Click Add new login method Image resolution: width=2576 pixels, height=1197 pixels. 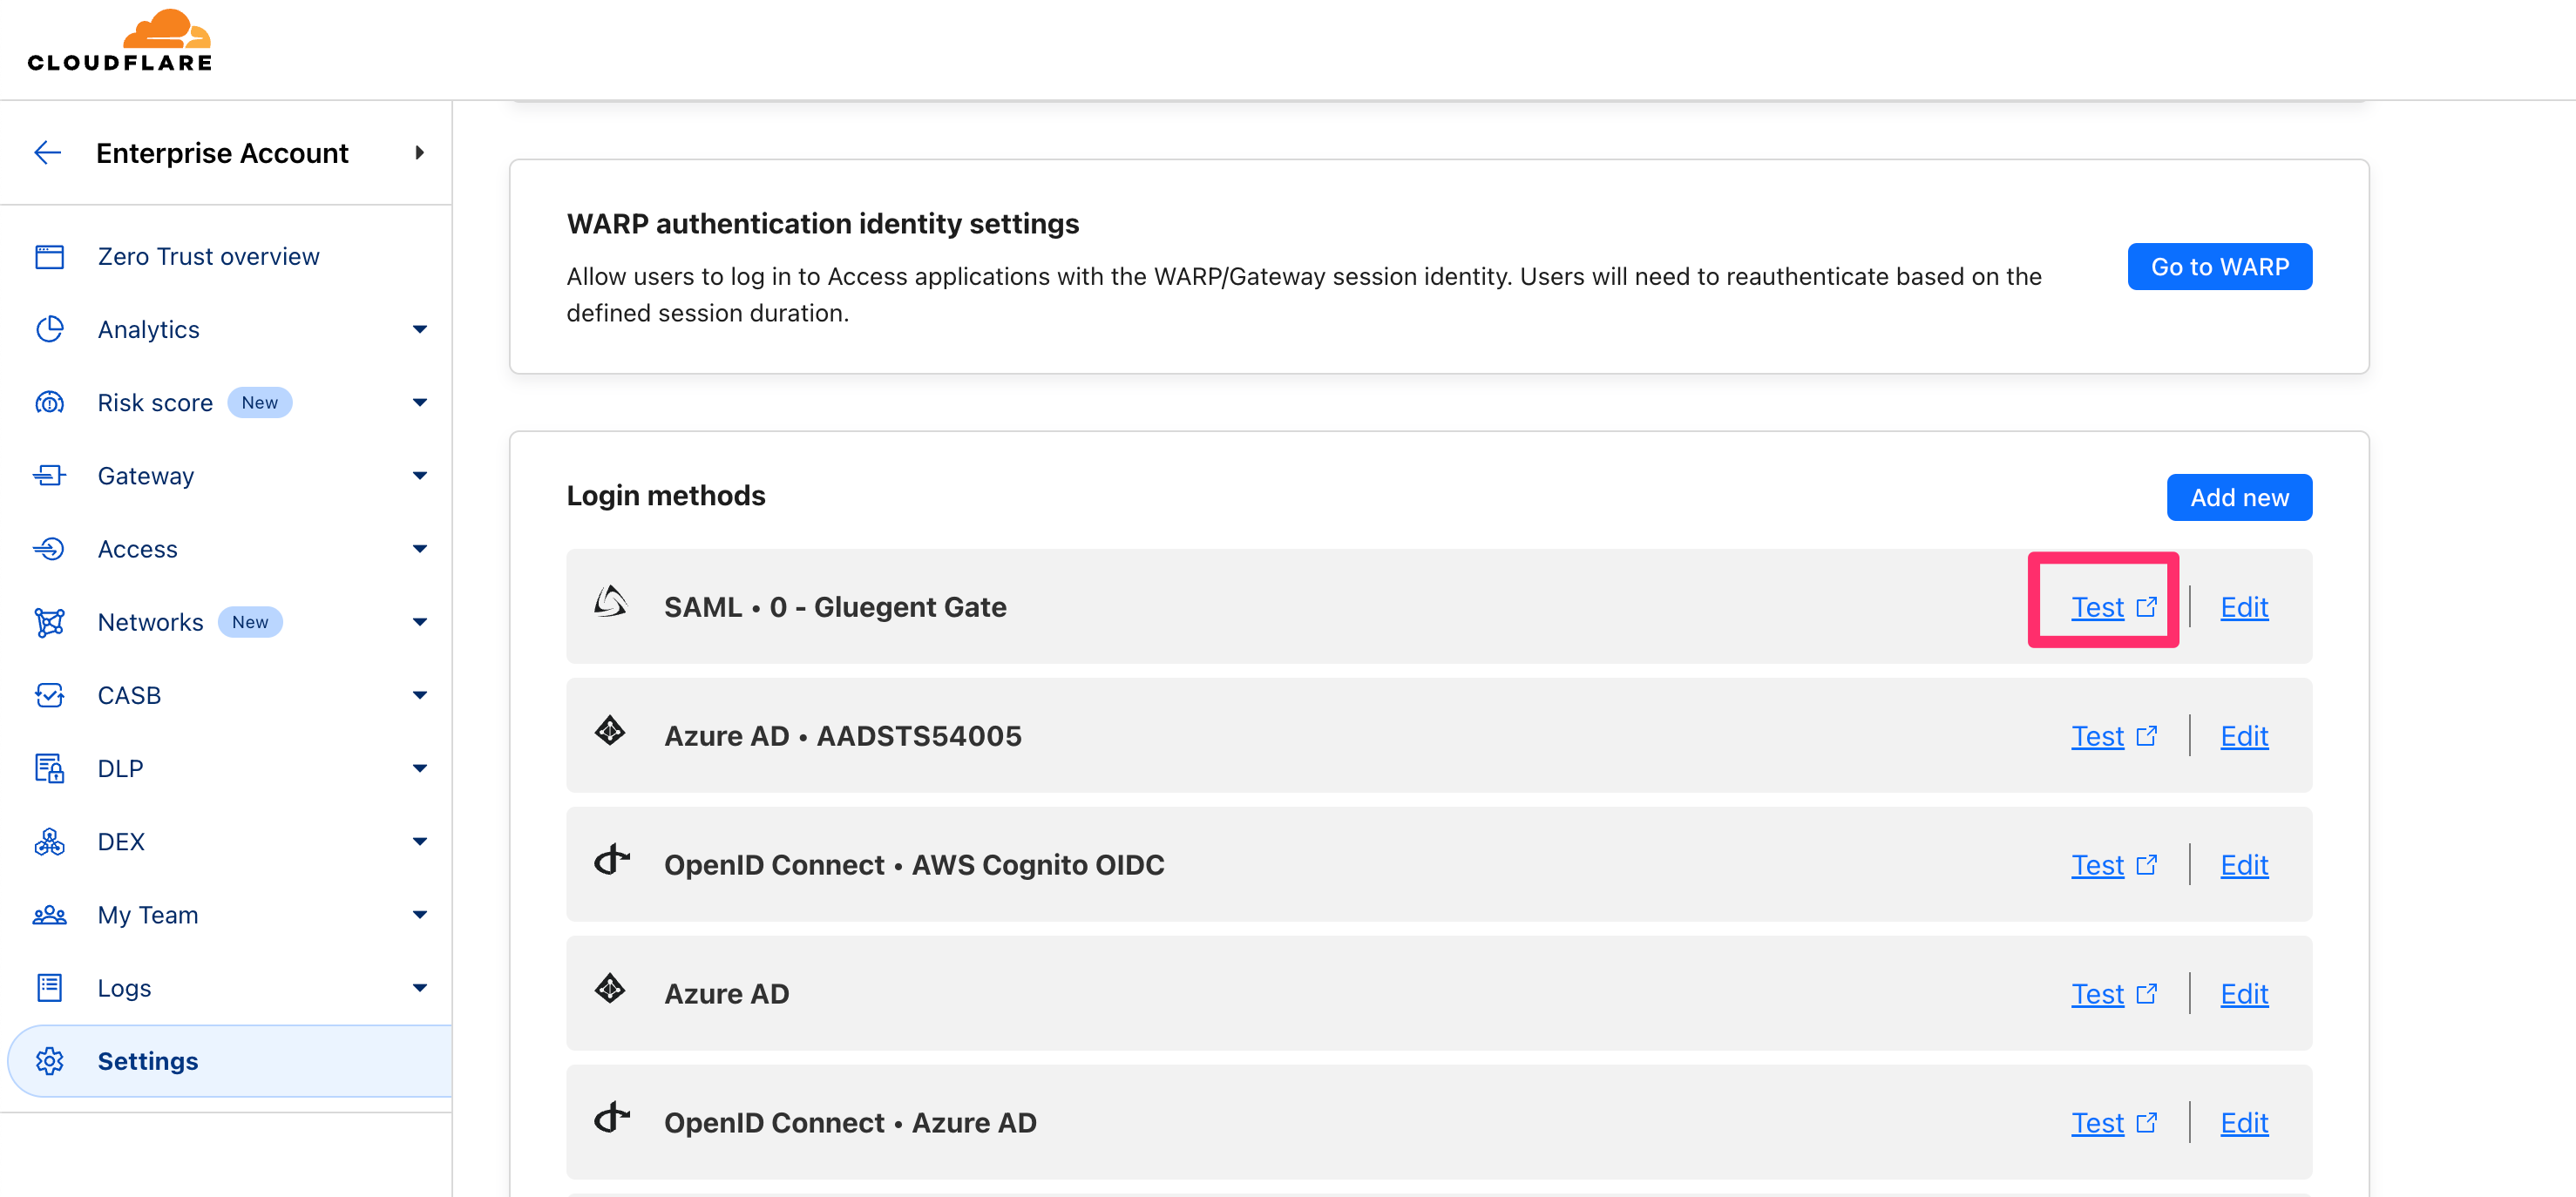tap(2239, 497)
